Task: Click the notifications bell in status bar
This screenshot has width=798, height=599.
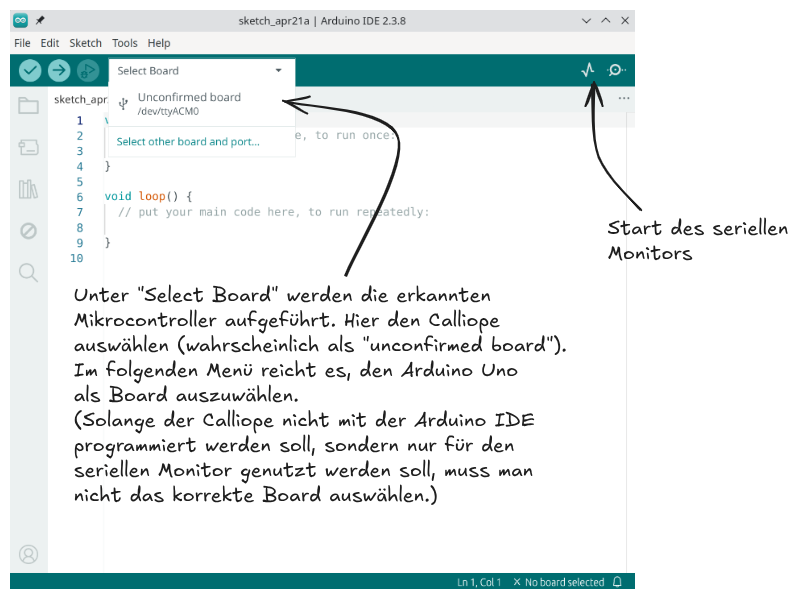Action: point(617,582)
